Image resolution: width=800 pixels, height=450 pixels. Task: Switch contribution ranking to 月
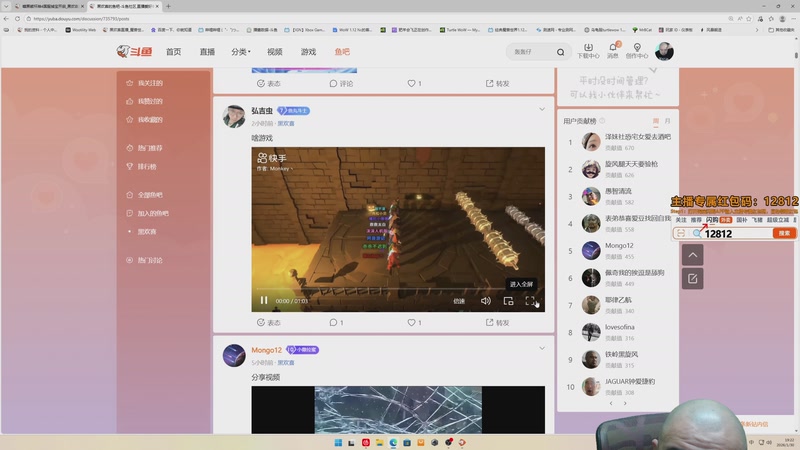pyautogui.click(x=667, y=121)
